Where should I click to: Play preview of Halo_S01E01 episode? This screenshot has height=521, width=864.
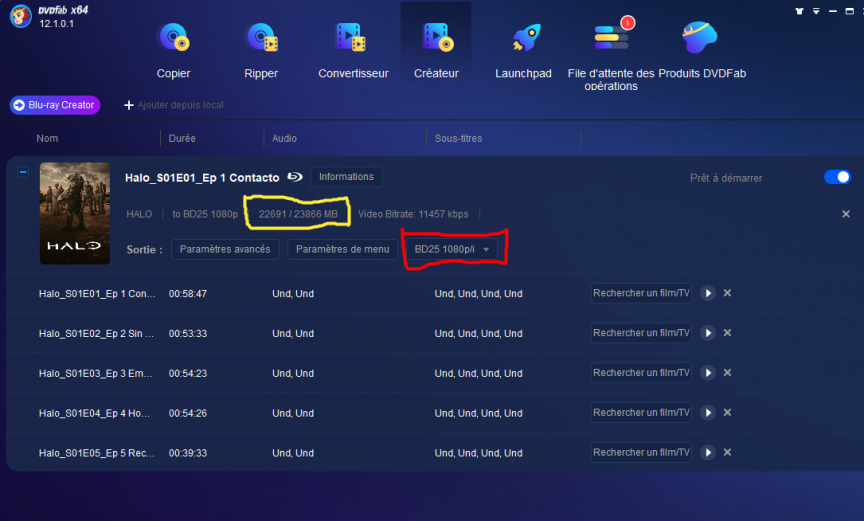coord(707,293)
